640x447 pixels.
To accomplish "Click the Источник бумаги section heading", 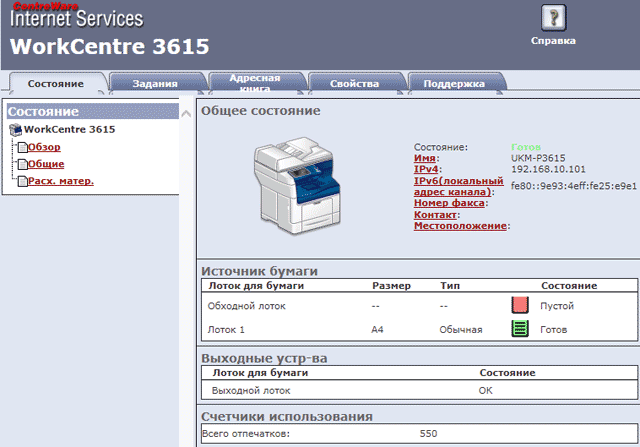I will coord(259,271).
